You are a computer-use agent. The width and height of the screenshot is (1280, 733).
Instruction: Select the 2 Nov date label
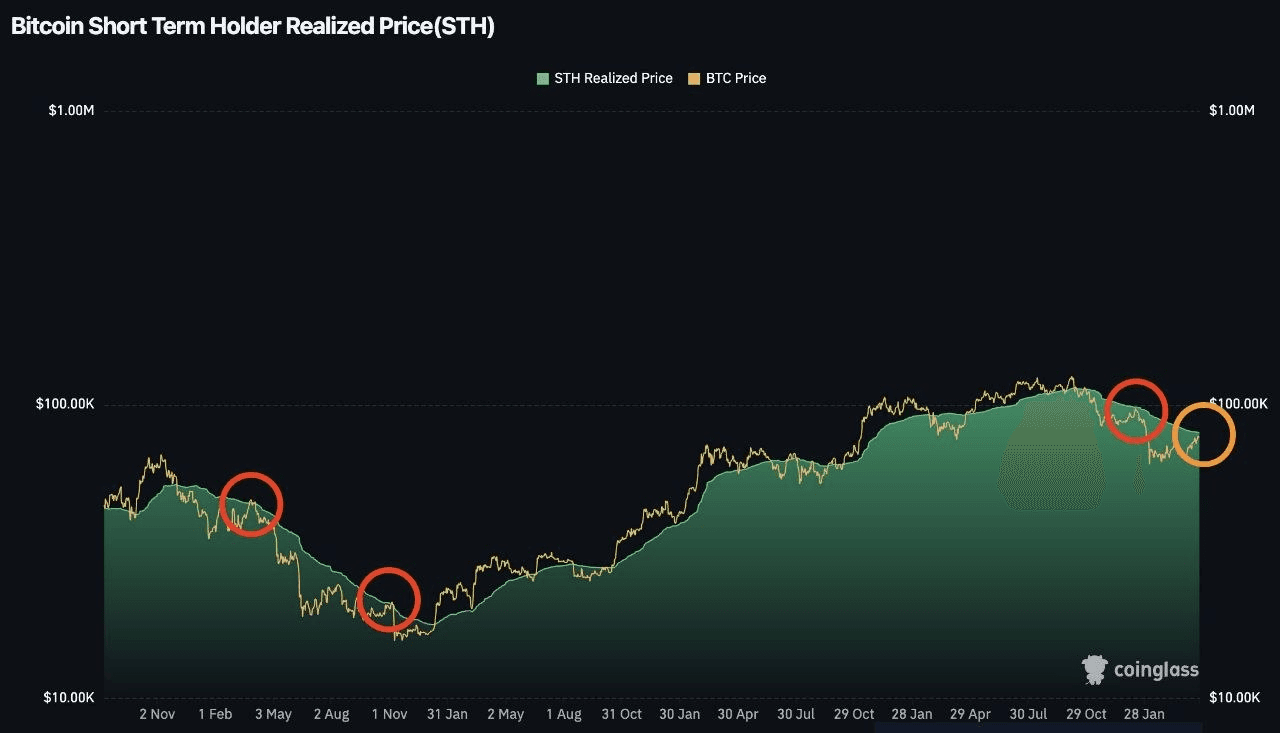click(157, 714)
